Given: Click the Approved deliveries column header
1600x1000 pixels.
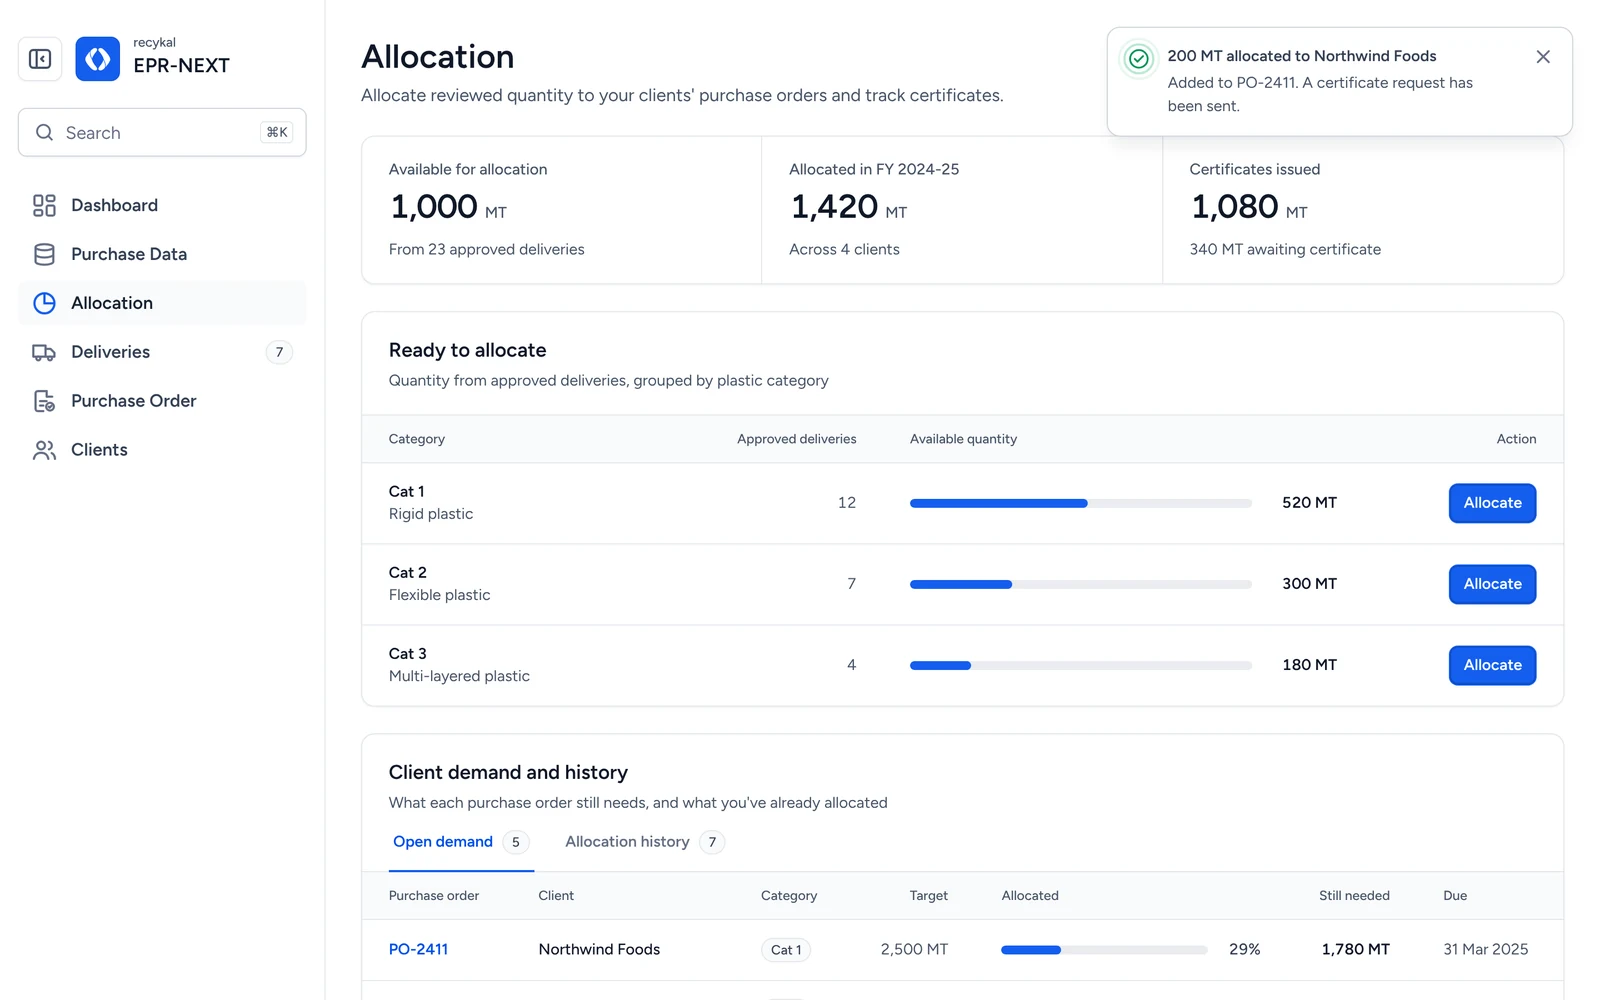Looking at the screenshot, I should tap(796, 439).
